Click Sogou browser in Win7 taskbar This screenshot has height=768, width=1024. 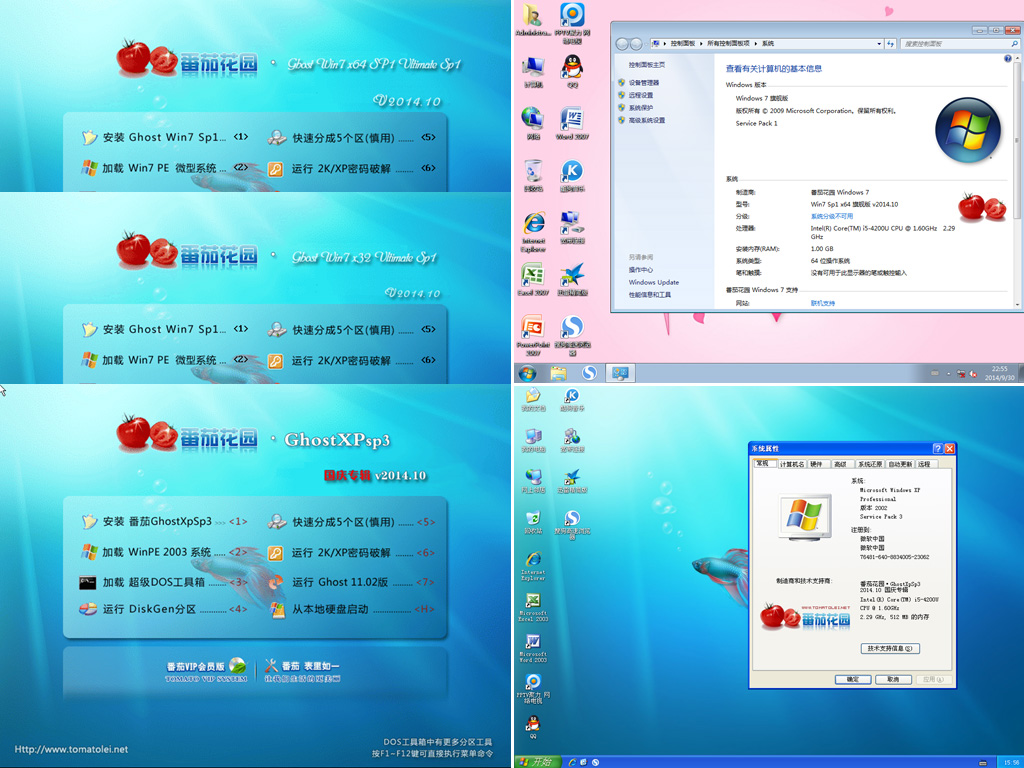pos(589,373)
